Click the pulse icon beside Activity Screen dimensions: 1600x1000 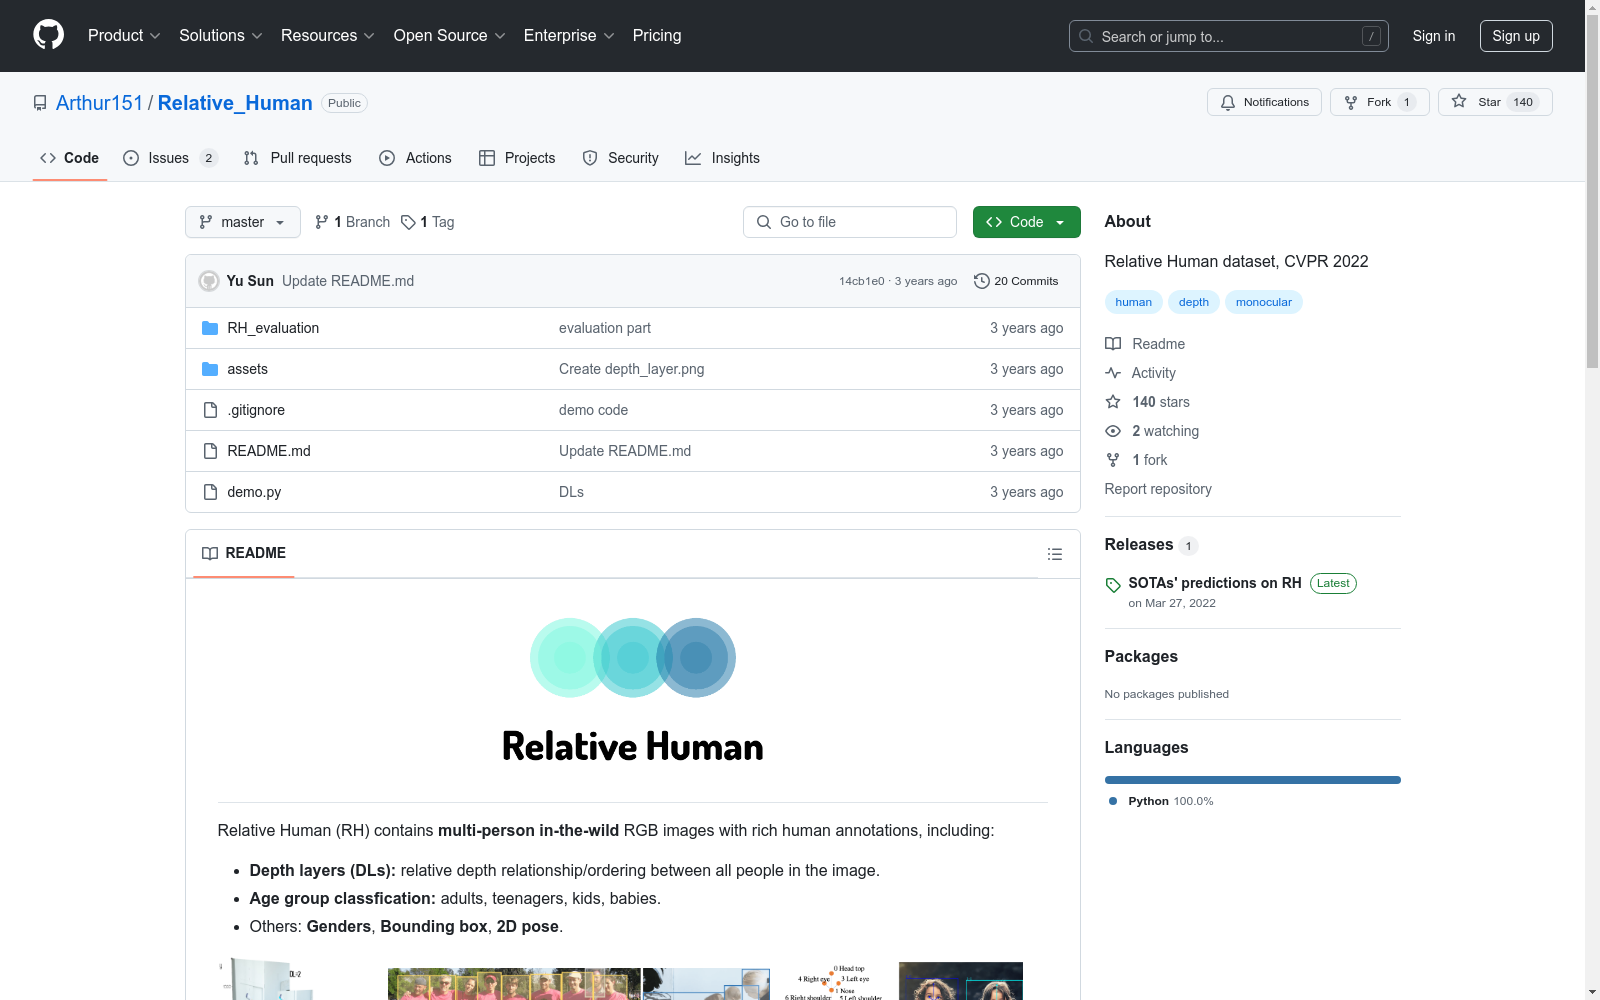click(1113, 373)
